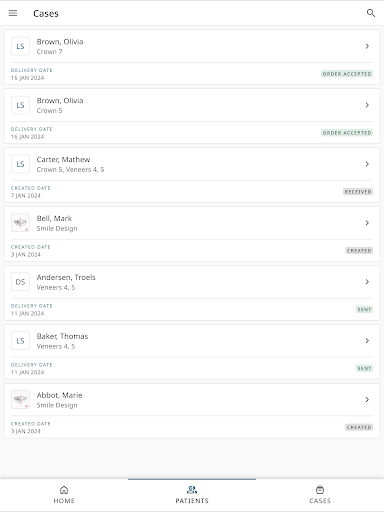
Task: Click LS badge for Carter, Mathew
Action: click(20, 164)
